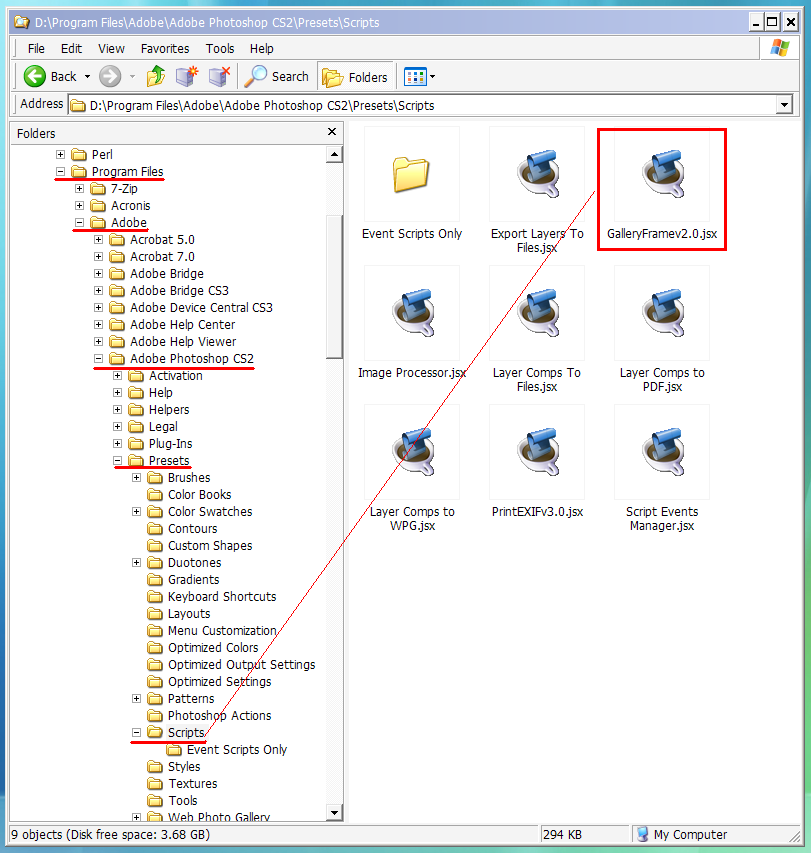The height and width of the screenshot is (853, 811).
Task: Close the Folders pane
Action: [x=332, y=132]
